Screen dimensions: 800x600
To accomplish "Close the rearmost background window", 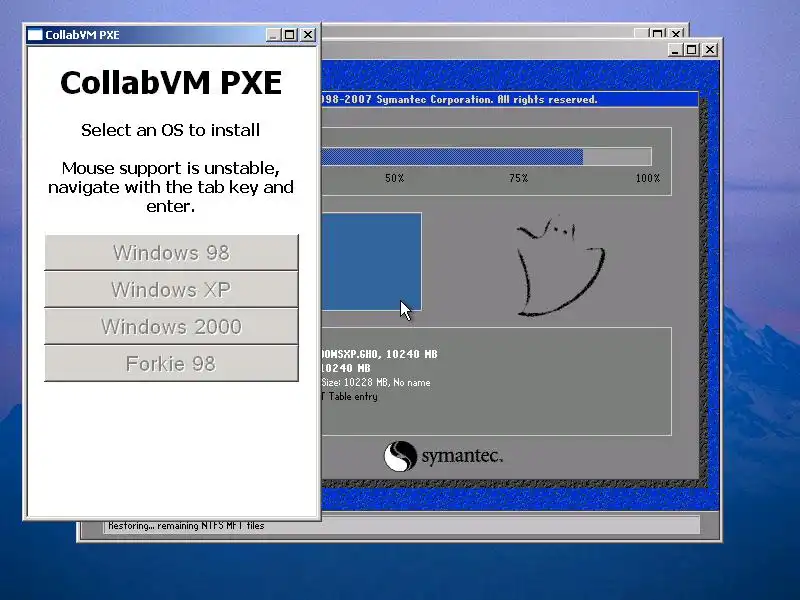I will click(676, 34).
